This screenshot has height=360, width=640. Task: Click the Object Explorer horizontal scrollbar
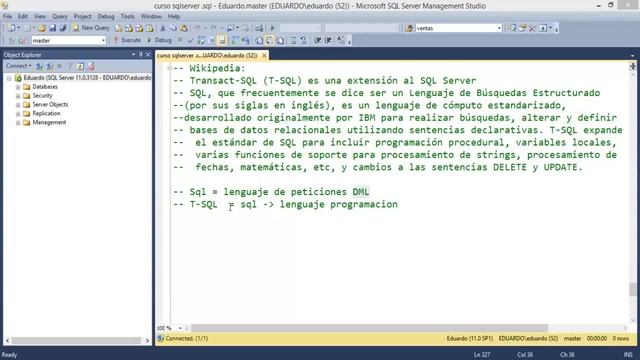coord(76,340)
